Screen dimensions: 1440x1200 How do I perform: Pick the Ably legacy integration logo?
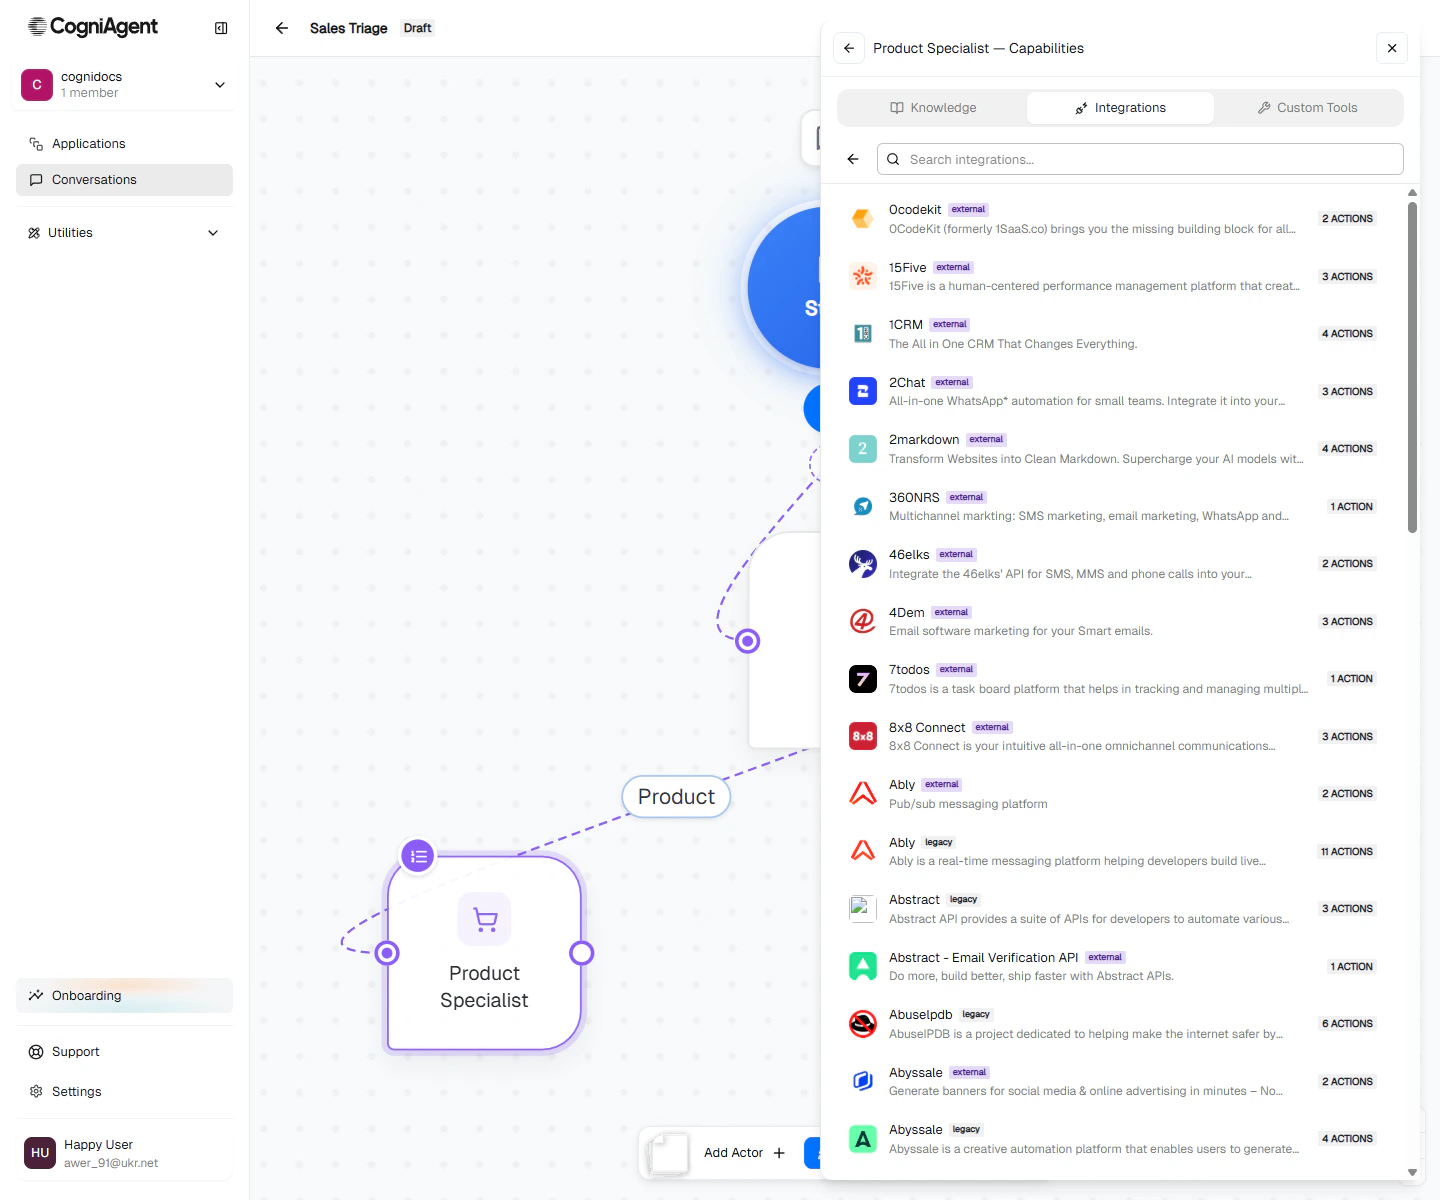863,851
